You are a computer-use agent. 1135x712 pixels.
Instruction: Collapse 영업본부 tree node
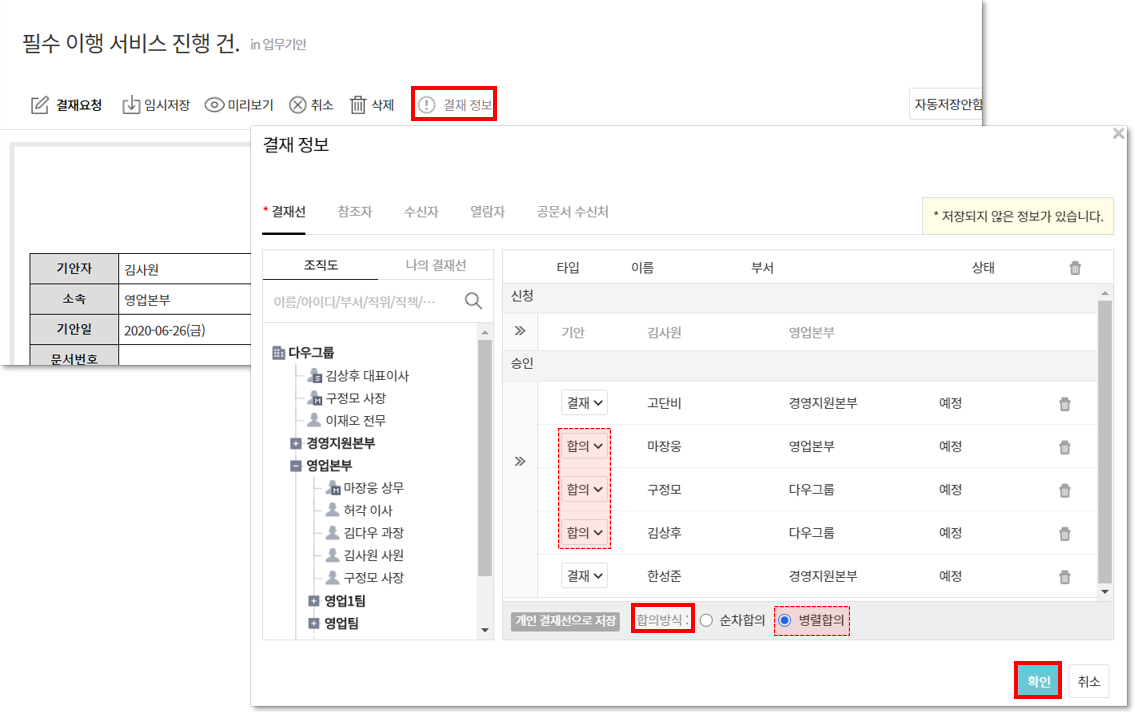[296, 466]
